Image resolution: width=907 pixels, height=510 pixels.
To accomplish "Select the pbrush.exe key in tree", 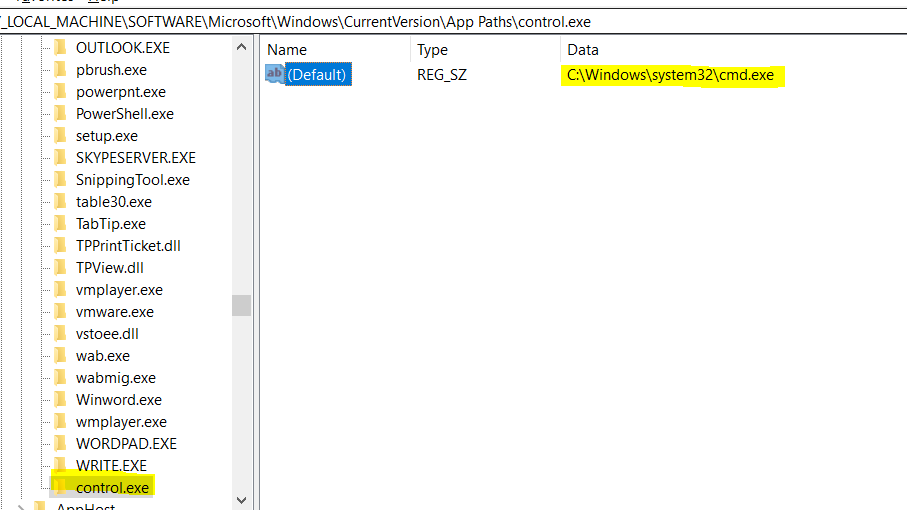I will pyautogui.click(x=111, y=70).
